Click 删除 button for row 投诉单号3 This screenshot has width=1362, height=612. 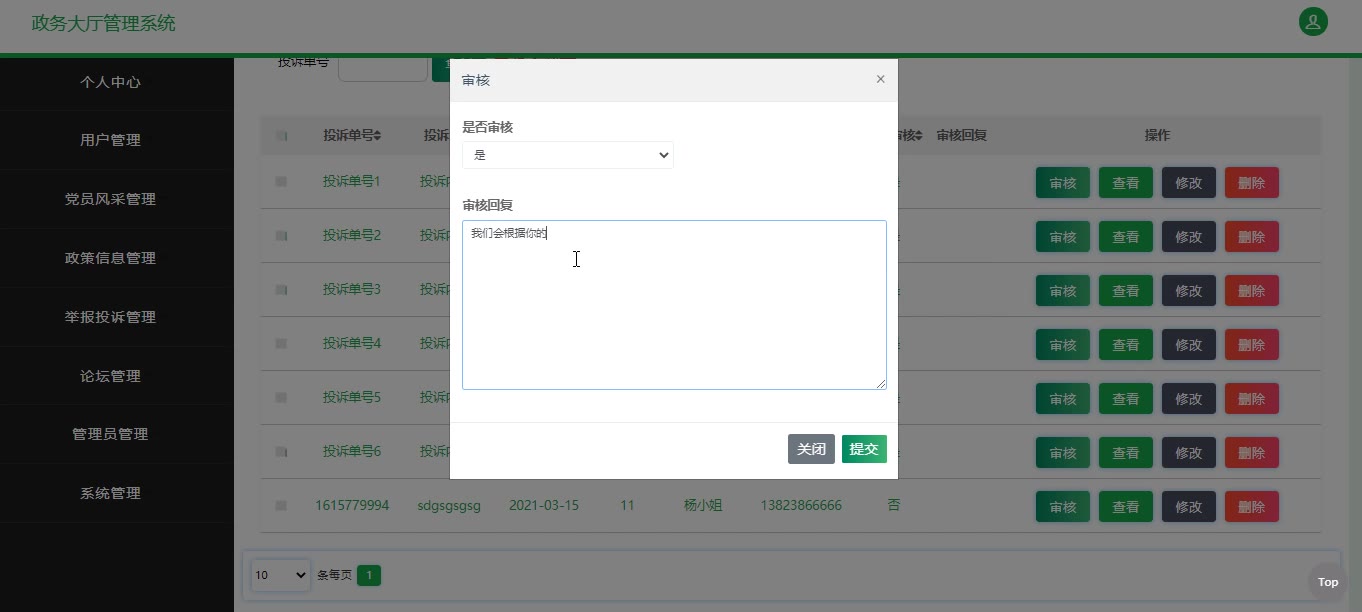1252,291
